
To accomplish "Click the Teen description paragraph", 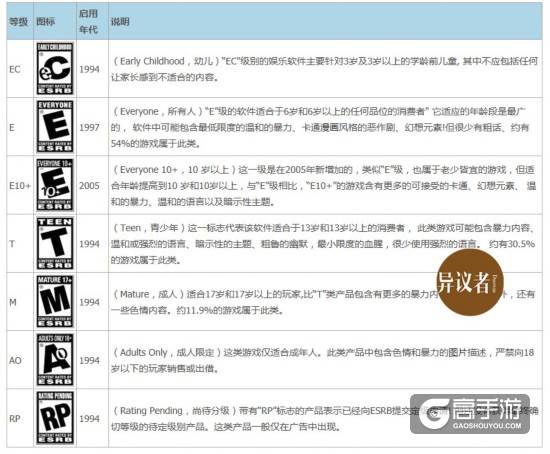I will (323, 244).
